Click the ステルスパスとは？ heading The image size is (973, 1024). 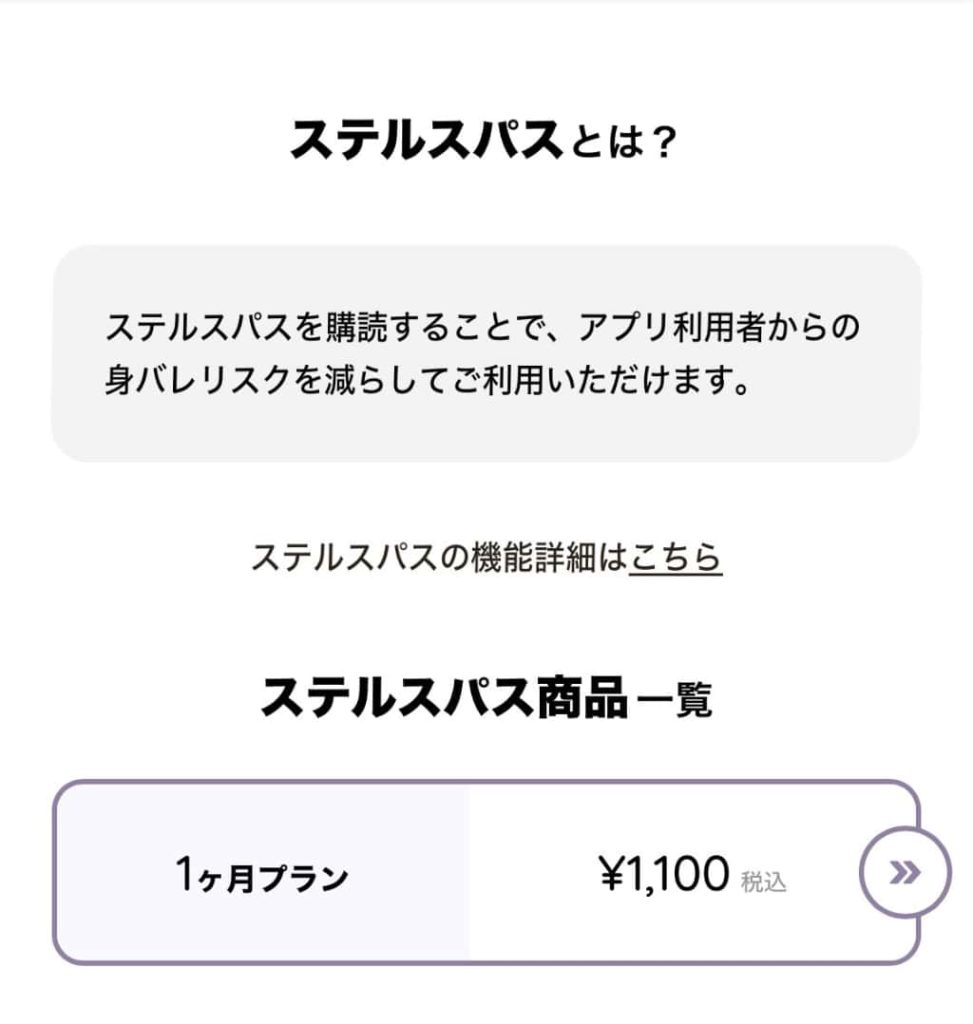(485, 144)
